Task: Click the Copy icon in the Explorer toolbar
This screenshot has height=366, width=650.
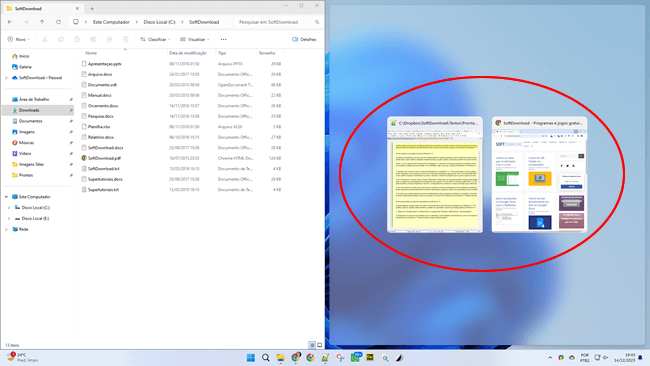Action: pyautogui.click(x=61, y=39)
